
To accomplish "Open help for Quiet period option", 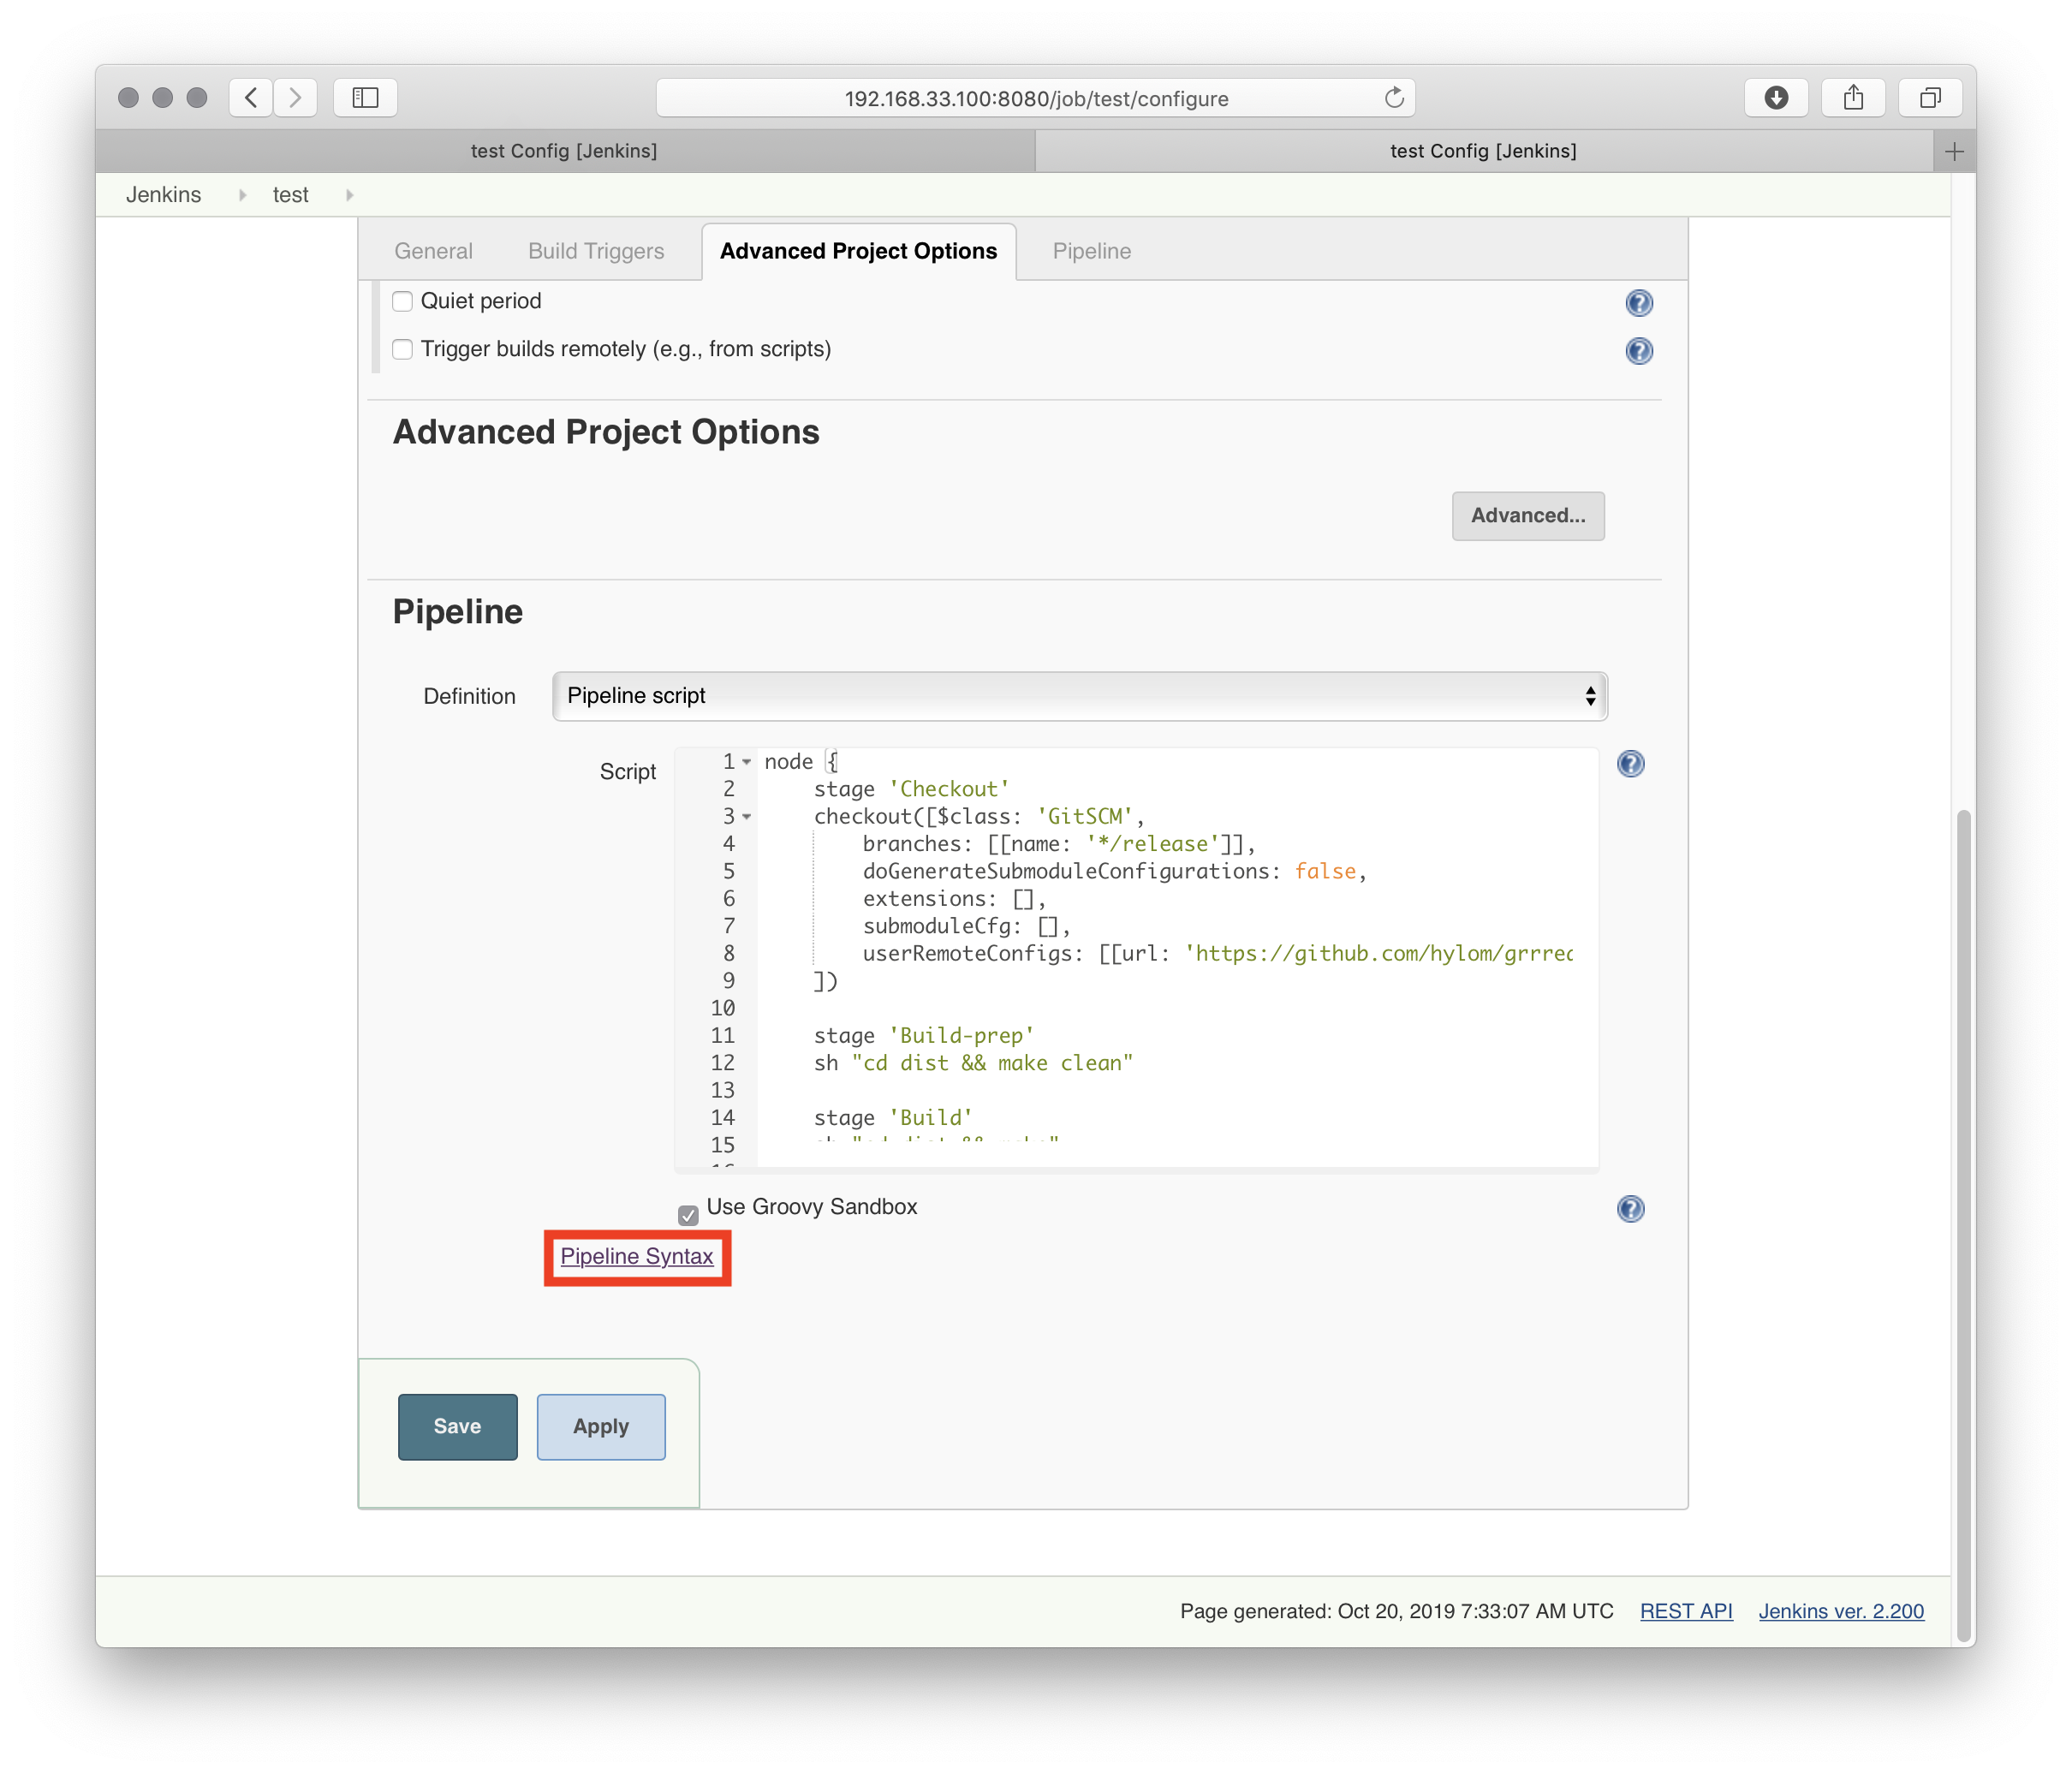I will [1638, 302].
